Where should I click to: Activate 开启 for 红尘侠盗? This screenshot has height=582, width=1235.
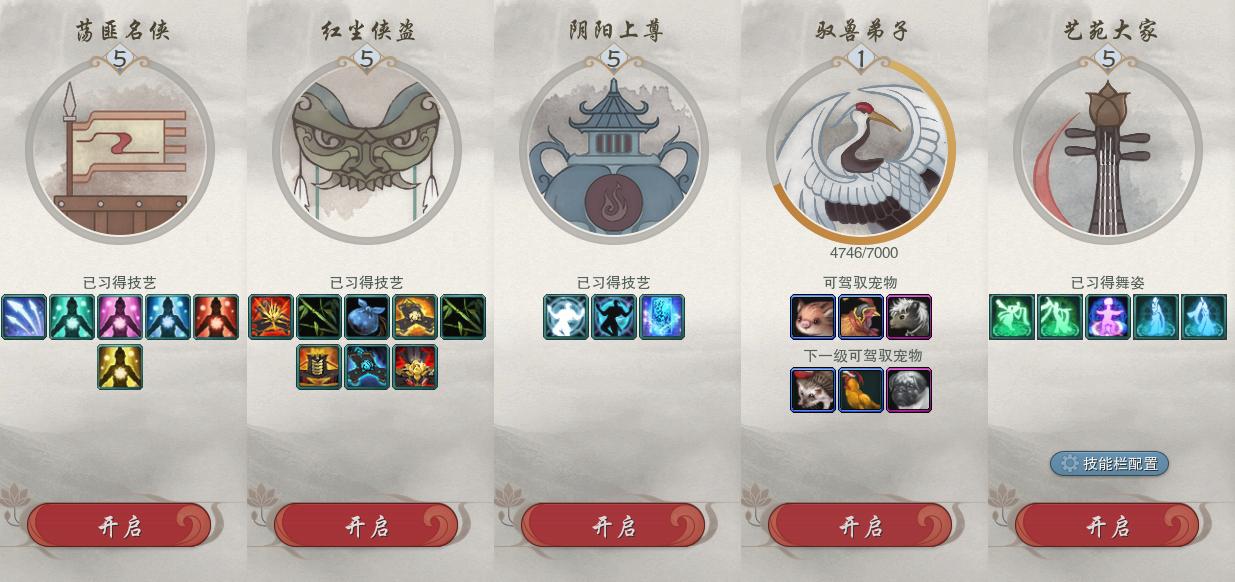pos(366,526)
